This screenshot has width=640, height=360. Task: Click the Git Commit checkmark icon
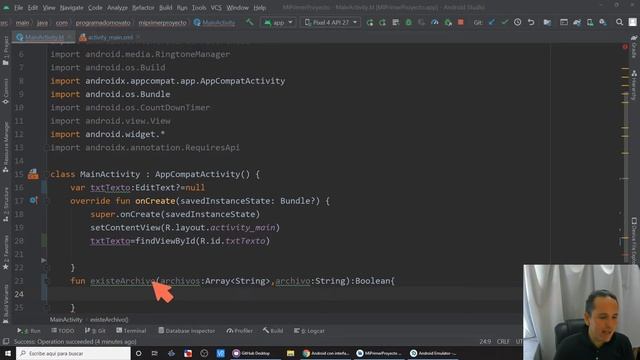pos(504,22)
